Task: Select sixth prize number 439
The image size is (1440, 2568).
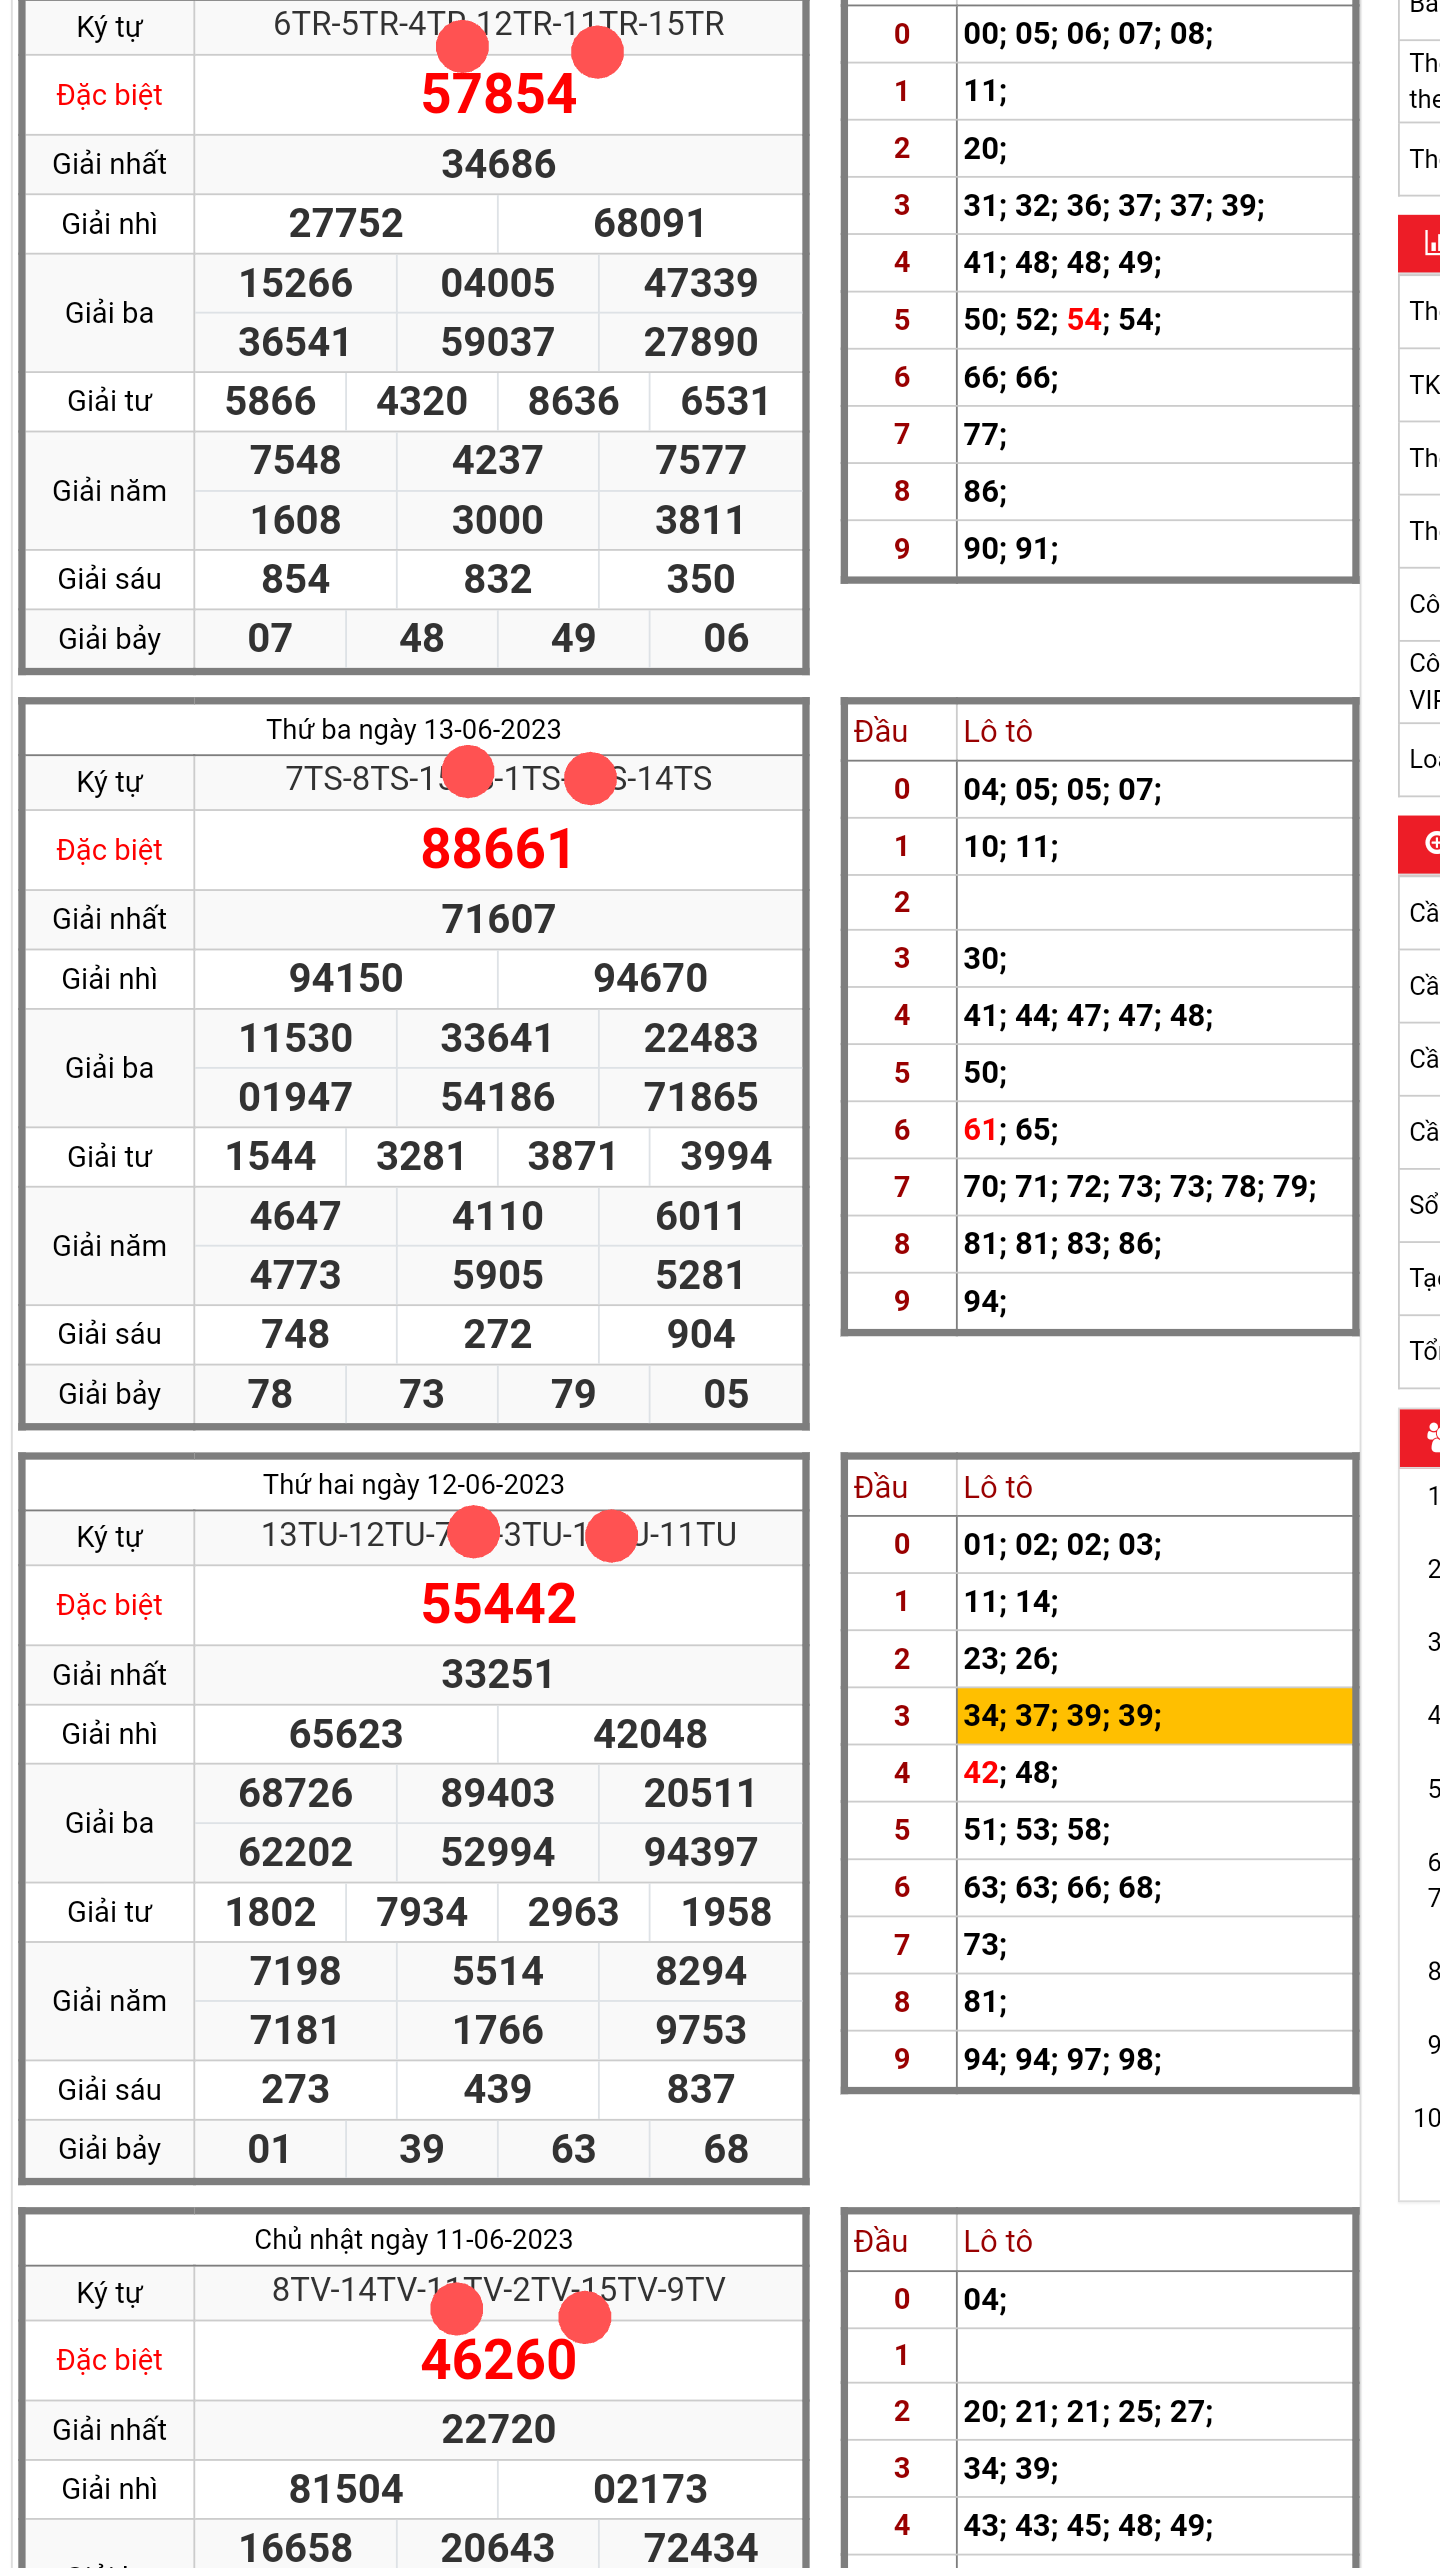Action: (498, 2089)
